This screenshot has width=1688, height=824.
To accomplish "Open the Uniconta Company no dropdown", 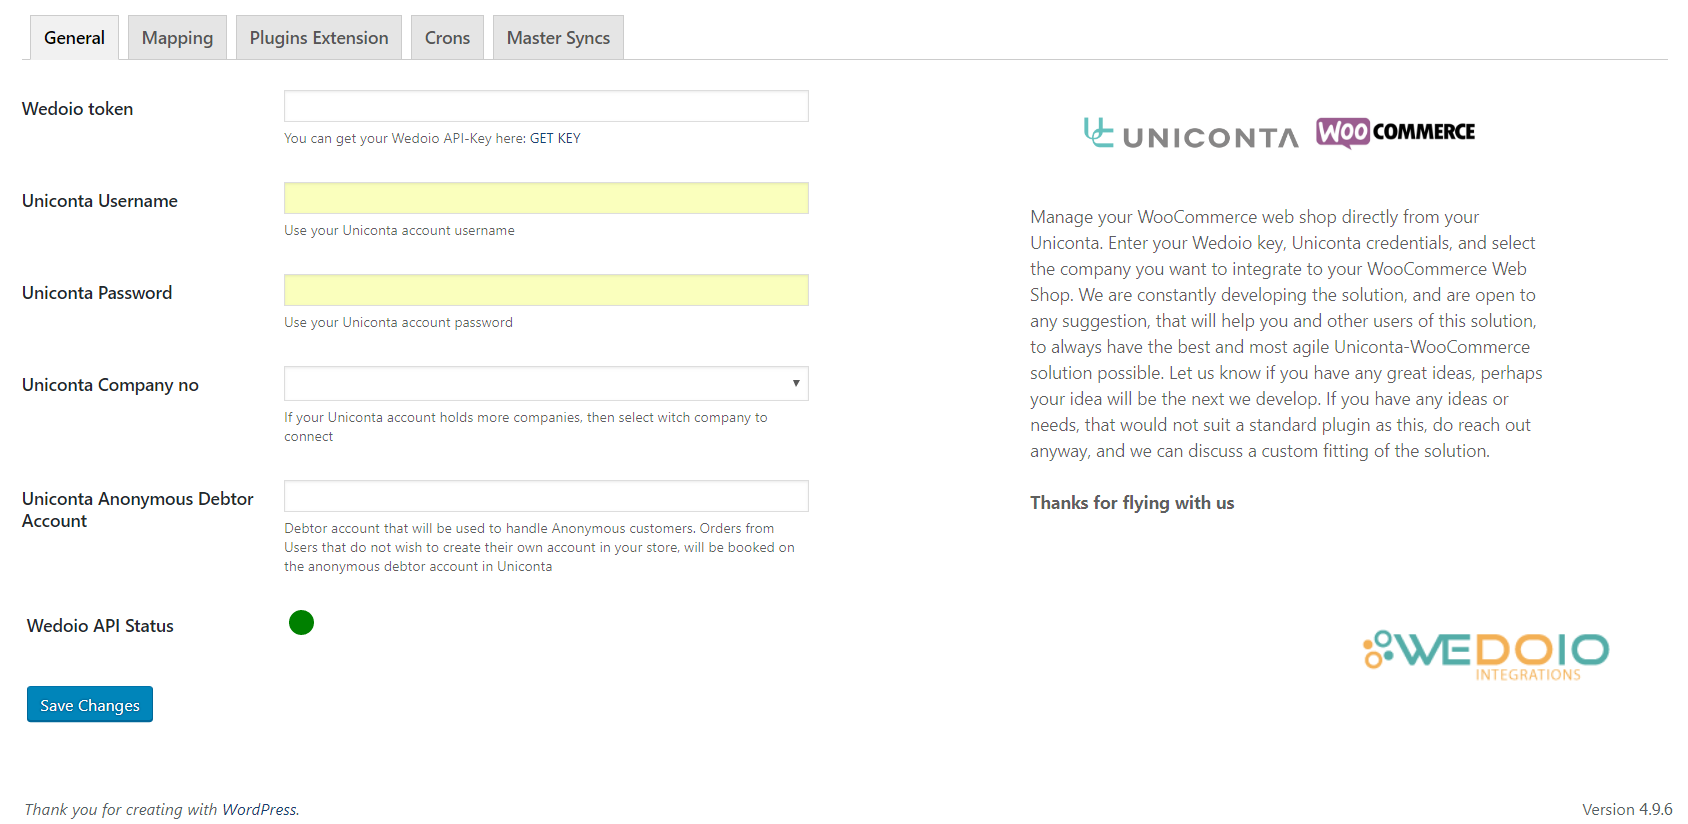I will pyautogui.click(x=546, y=384).
